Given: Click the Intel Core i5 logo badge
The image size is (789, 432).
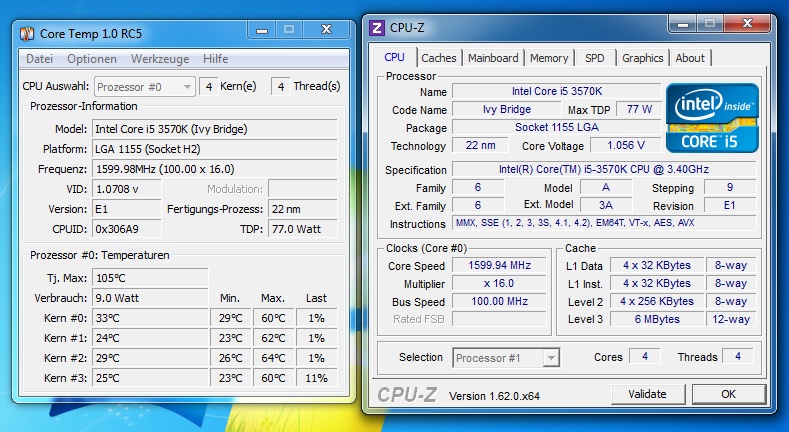Looking at the screenshot, I should pyautogui.click(x=712, y=118).
